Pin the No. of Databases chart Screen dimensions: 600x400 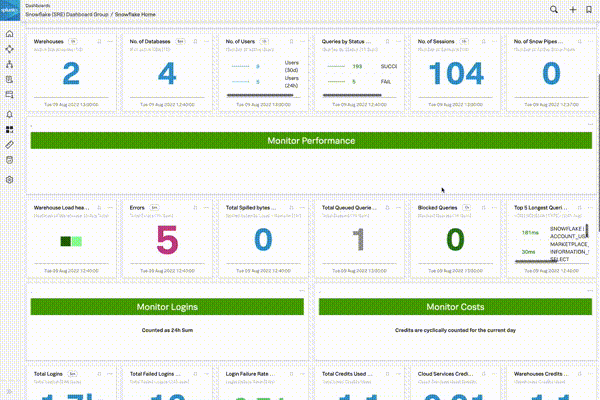193,42
